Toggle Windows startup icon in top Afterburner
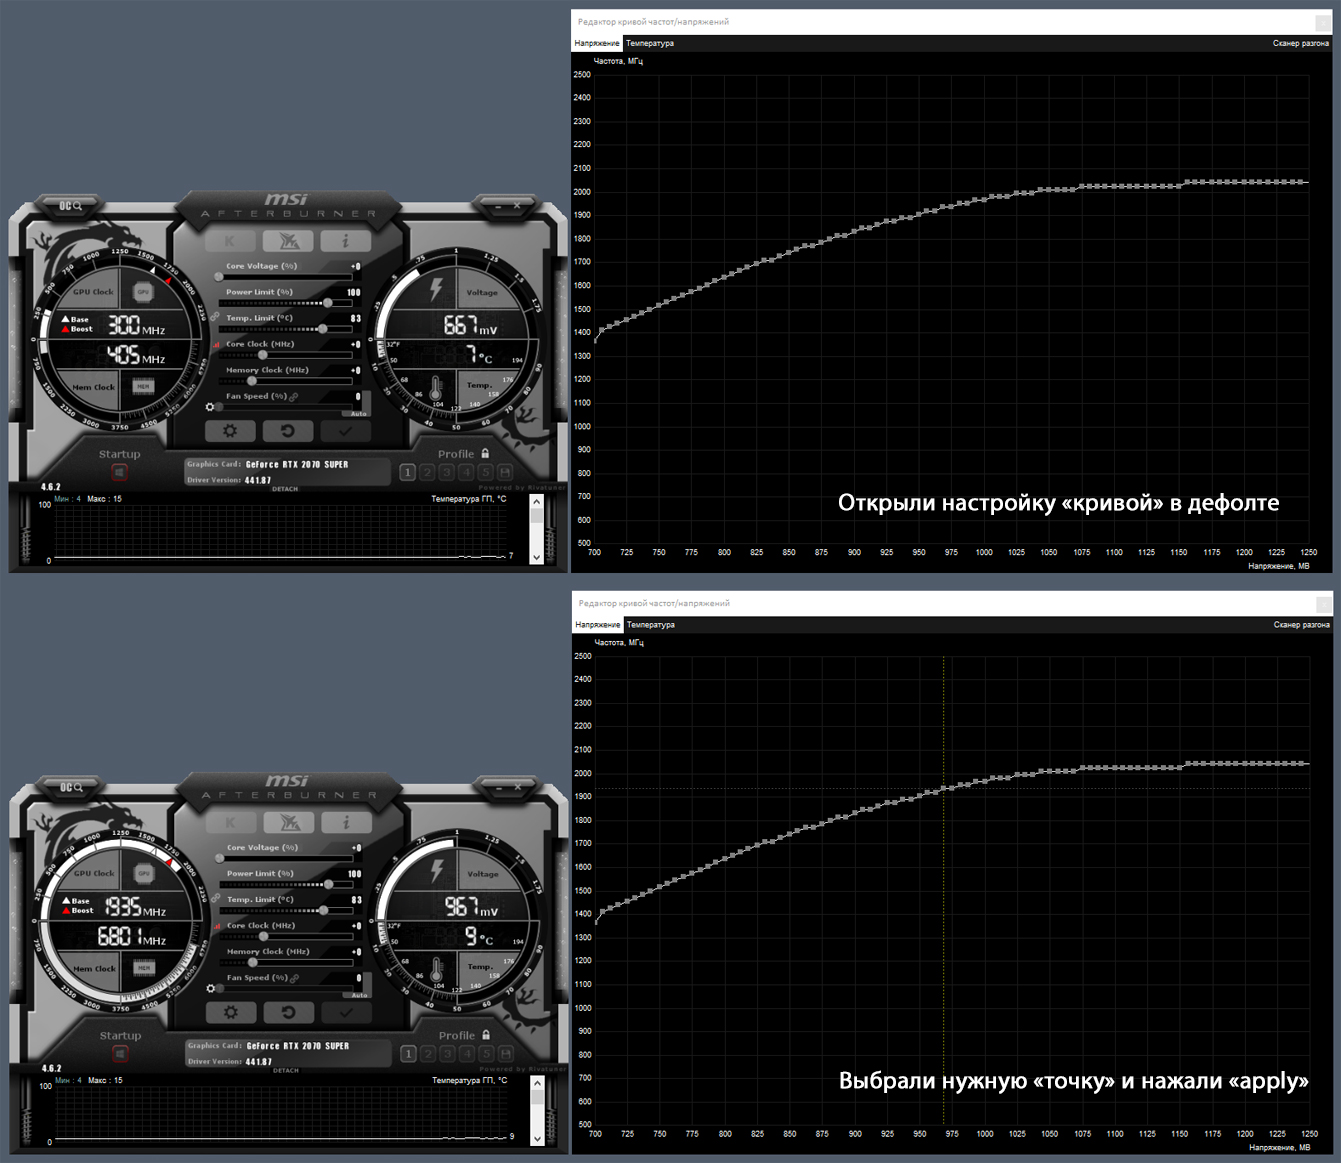Image resolution: width=1341 pixels, height=1163 pixels. point(119,472)
